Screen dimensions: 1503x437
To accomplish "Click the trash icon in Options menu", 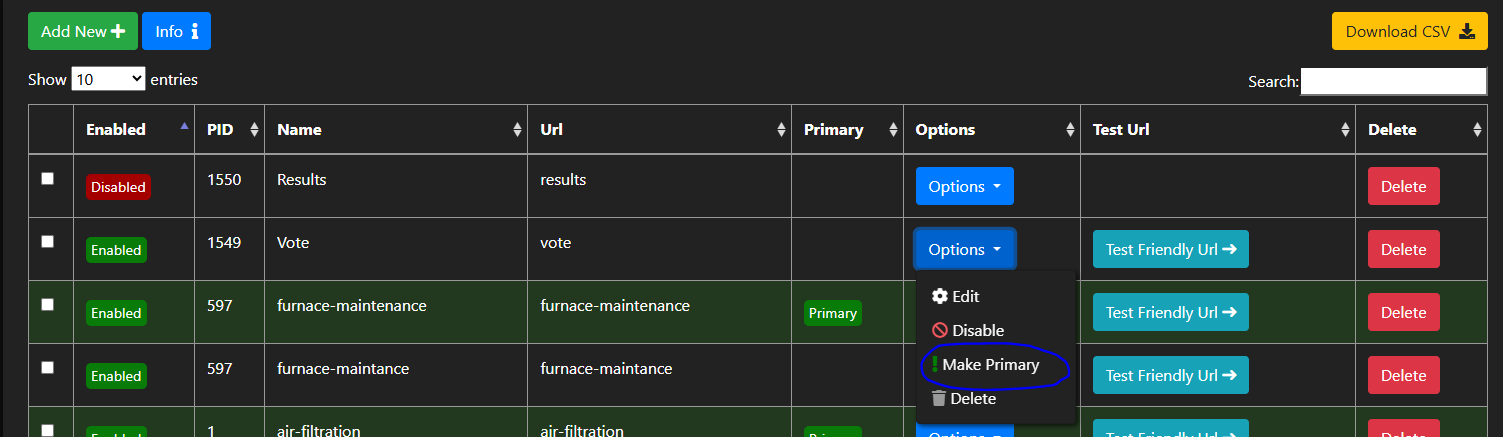I will [939, 399].
